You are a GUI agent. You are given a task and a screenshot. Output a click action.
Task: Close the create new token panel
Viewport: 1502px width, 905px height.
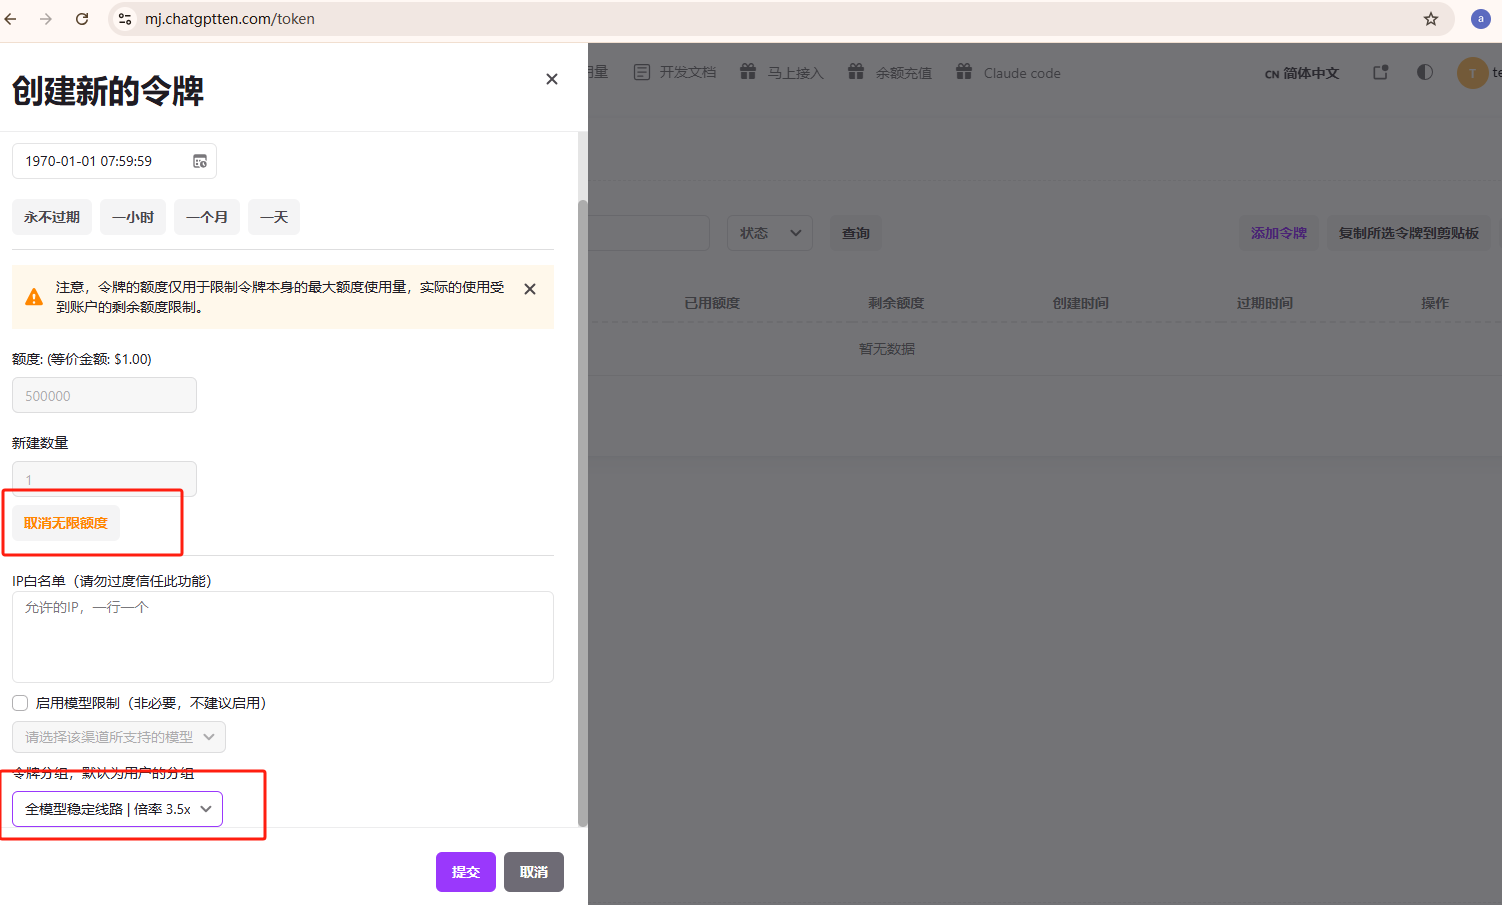coord(551,79)
